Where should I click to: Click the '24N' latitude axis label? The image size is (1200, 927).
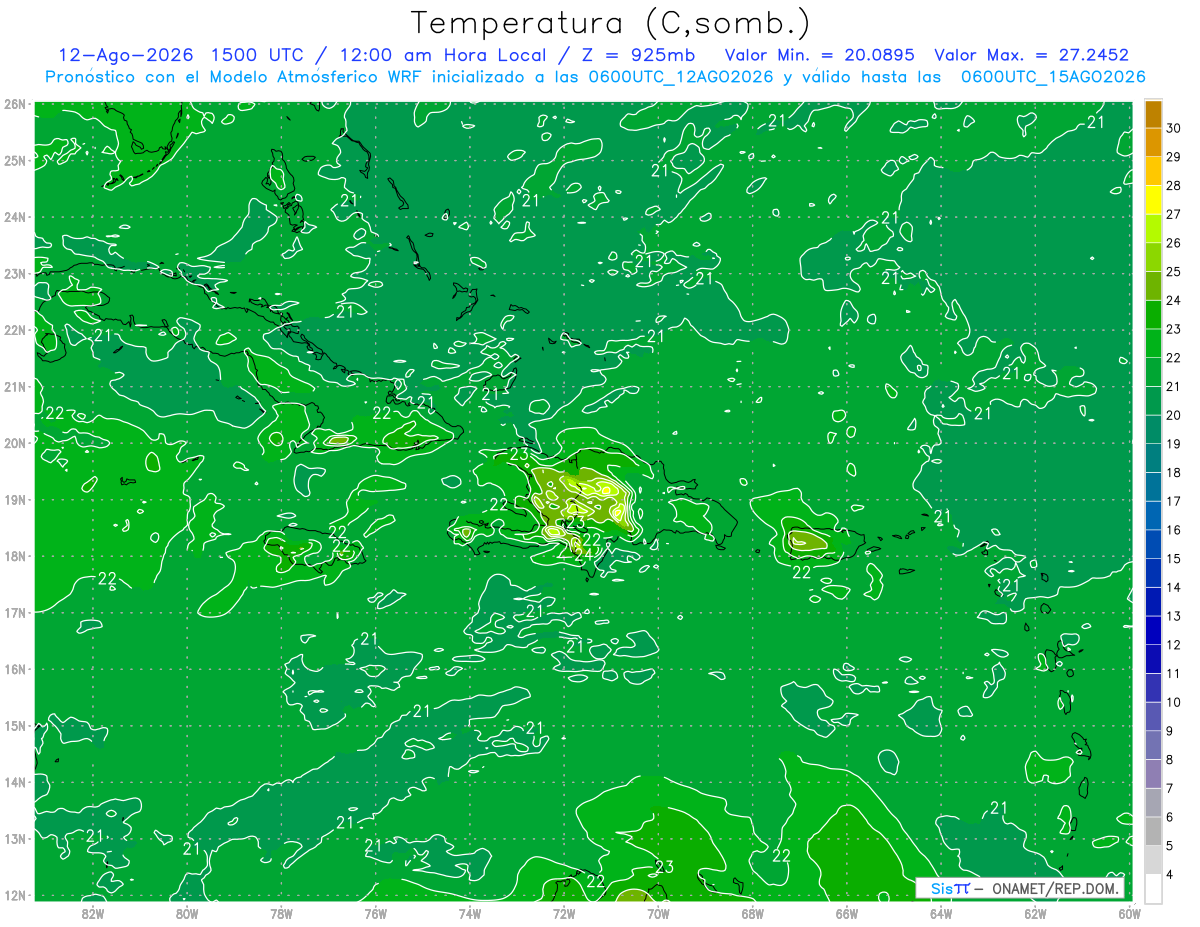[15, 217]
